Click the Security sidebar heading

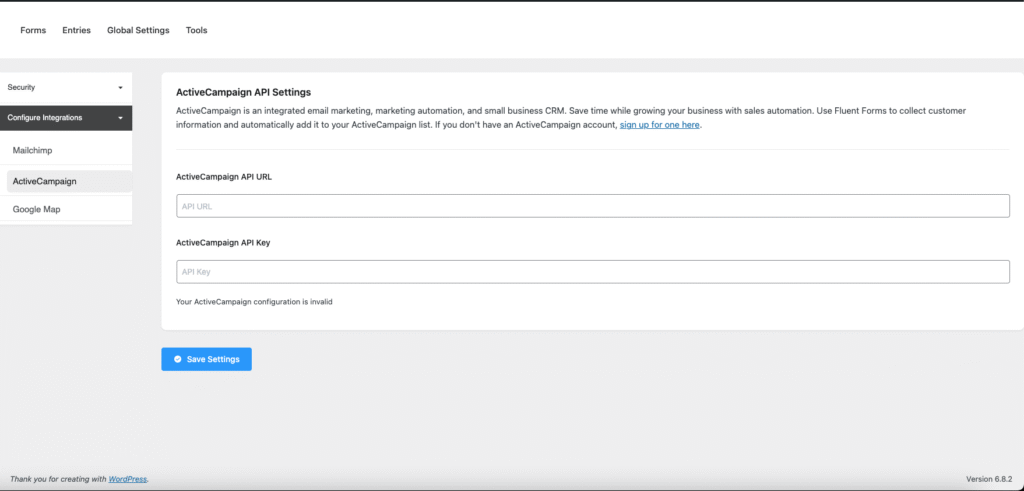pos(22,88)
